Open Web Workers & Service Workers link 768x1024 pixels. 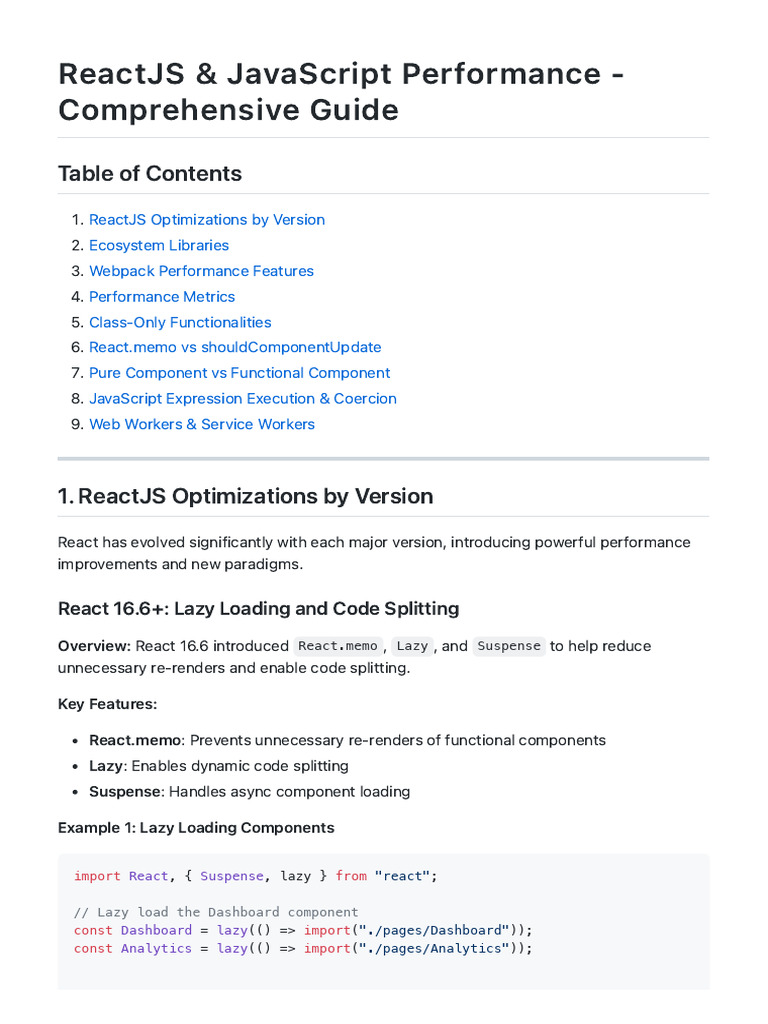[202, 424]
